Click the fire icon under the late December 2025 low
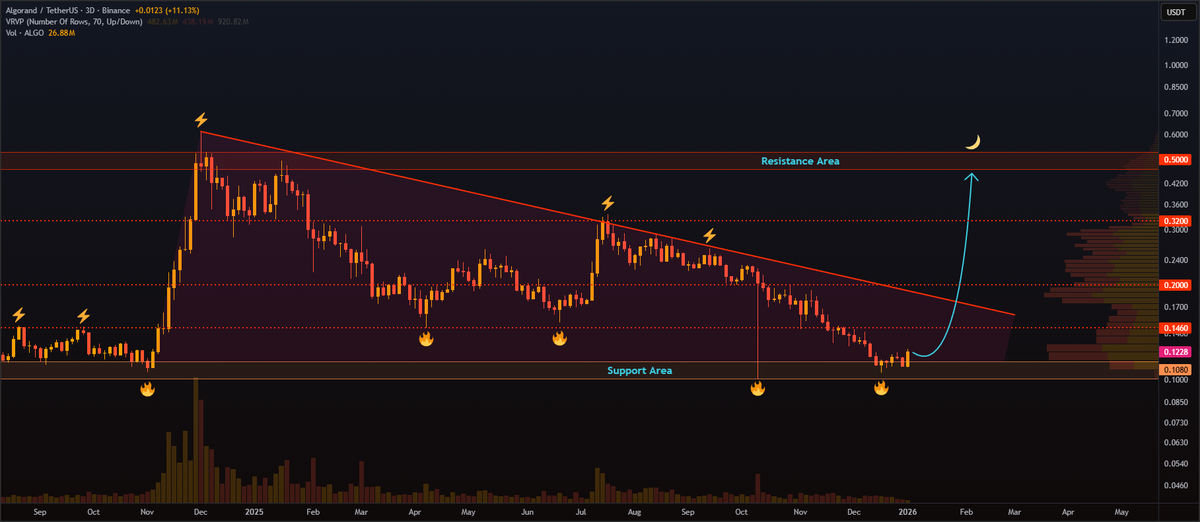The image size is (1200, 522). pyautogui.click(x=881, y=388)
